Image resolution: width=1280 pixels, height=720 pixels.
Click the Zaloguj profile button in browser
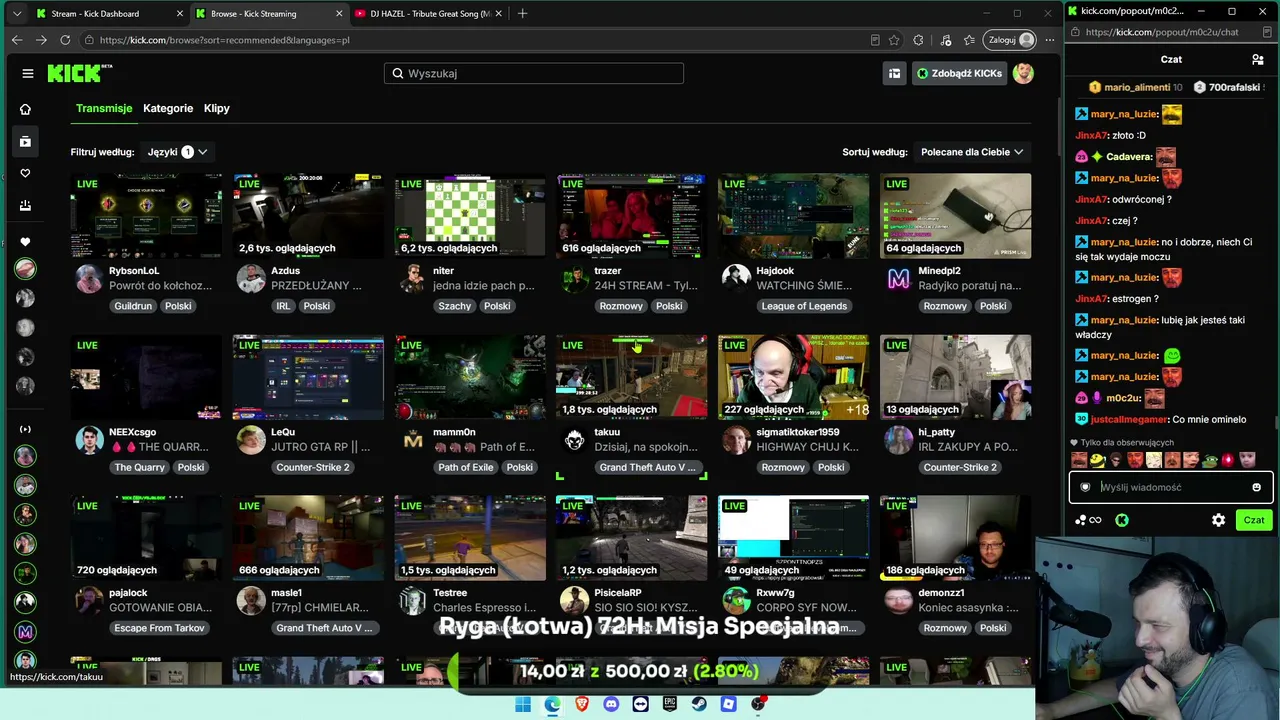[1010, 40]
